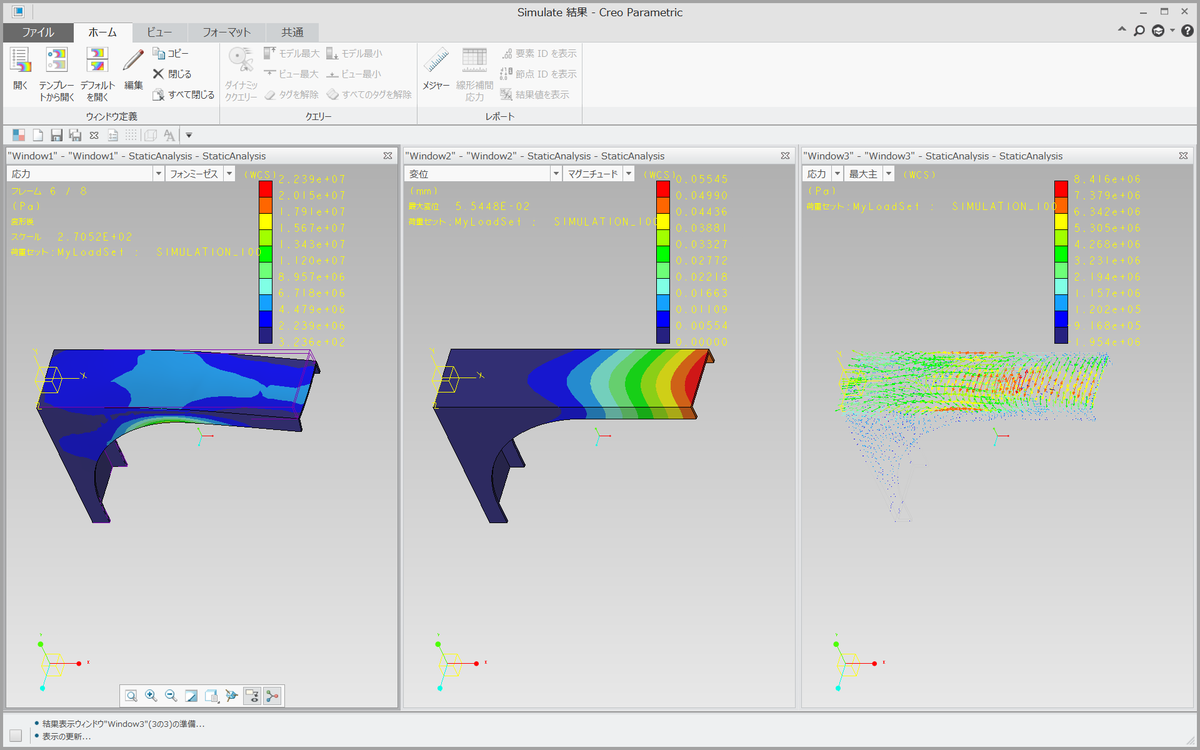The image size is (1200, 750).
Task: Toggle 節点 ID を表示 (Show Node IDs)
Action: coord(538,74)
